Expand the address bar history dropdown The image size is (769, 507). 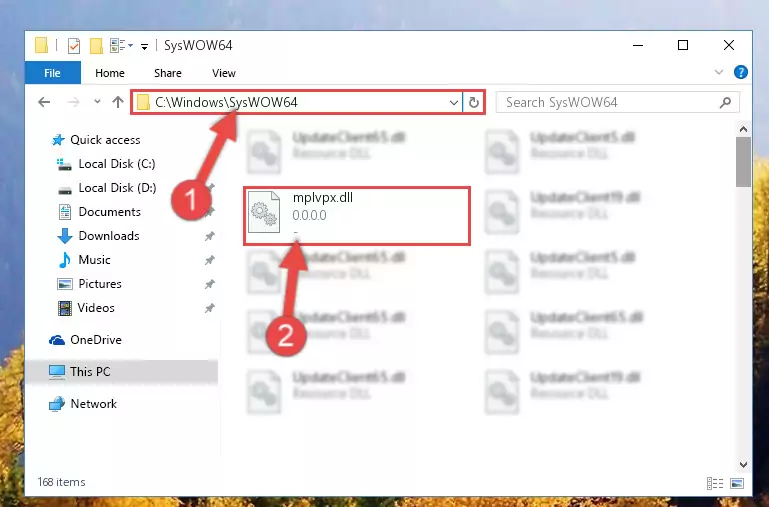click(454, 102)
